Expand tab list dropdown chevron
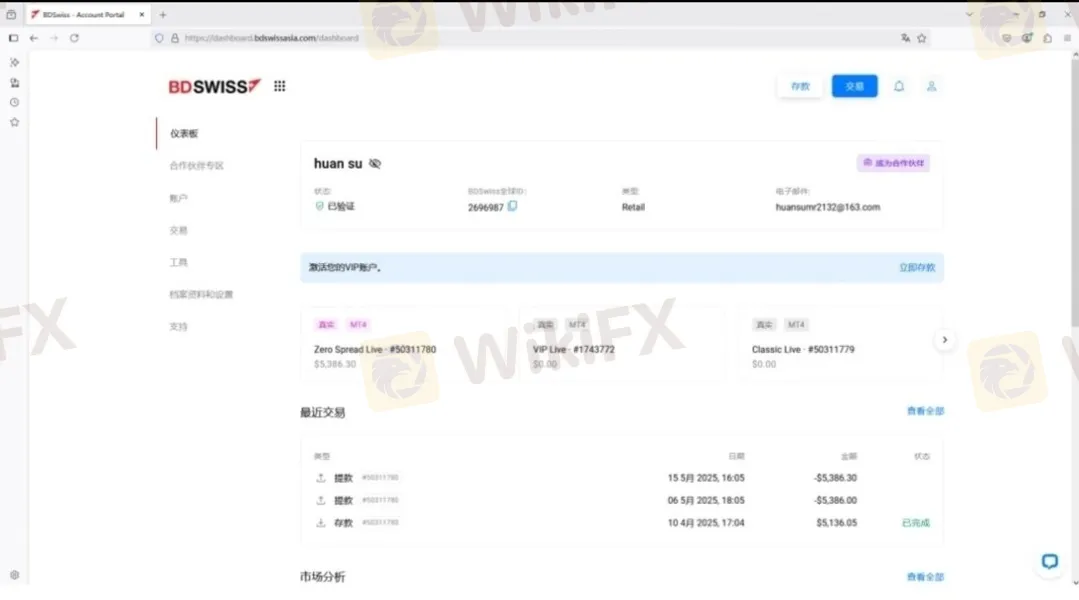This screenshot has width=1079, height=600. (x=969, y=14)
